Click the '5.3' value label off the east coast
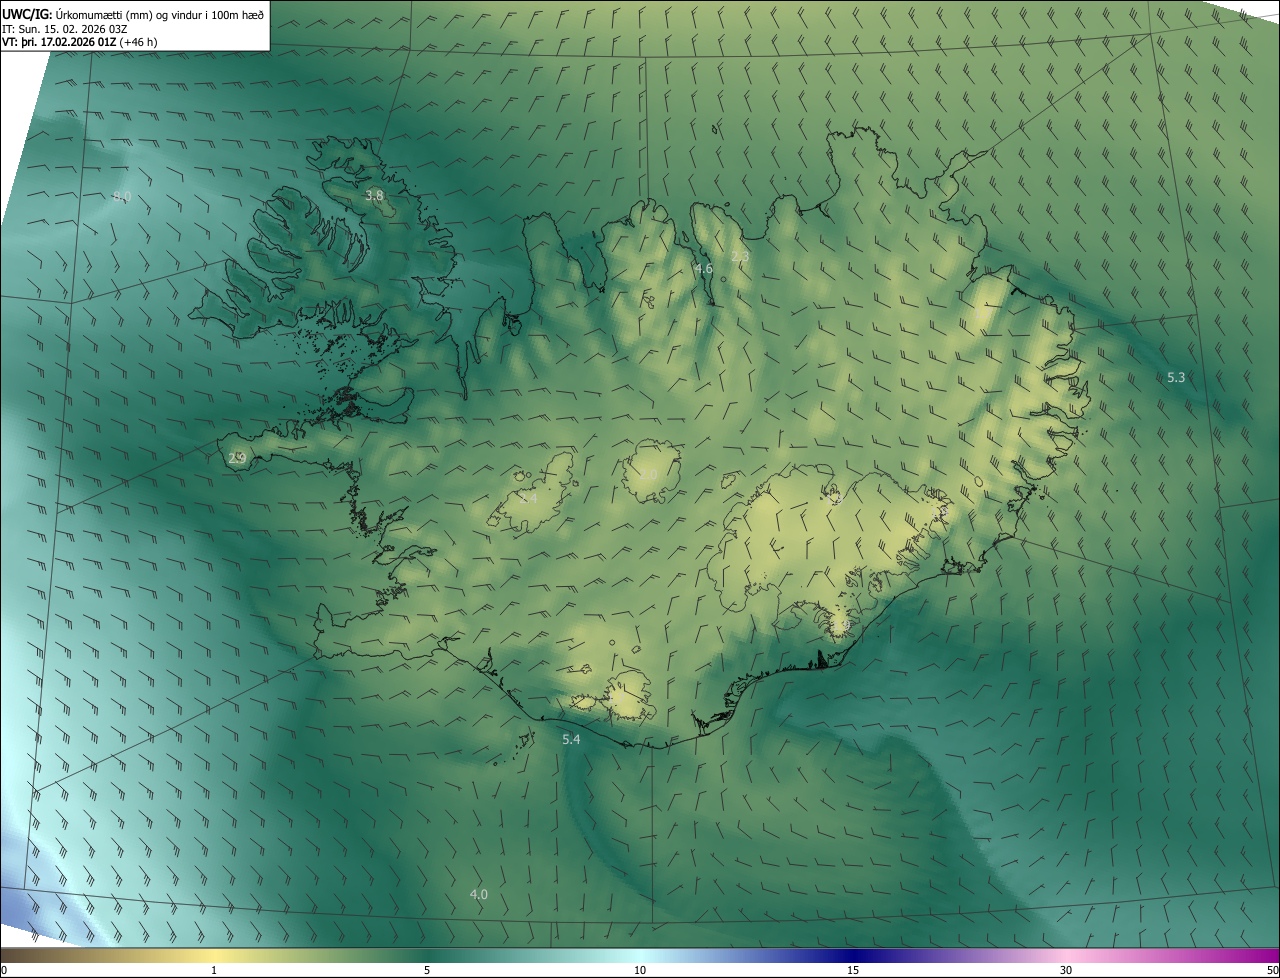1280x978 pixels. [1176, 378]
